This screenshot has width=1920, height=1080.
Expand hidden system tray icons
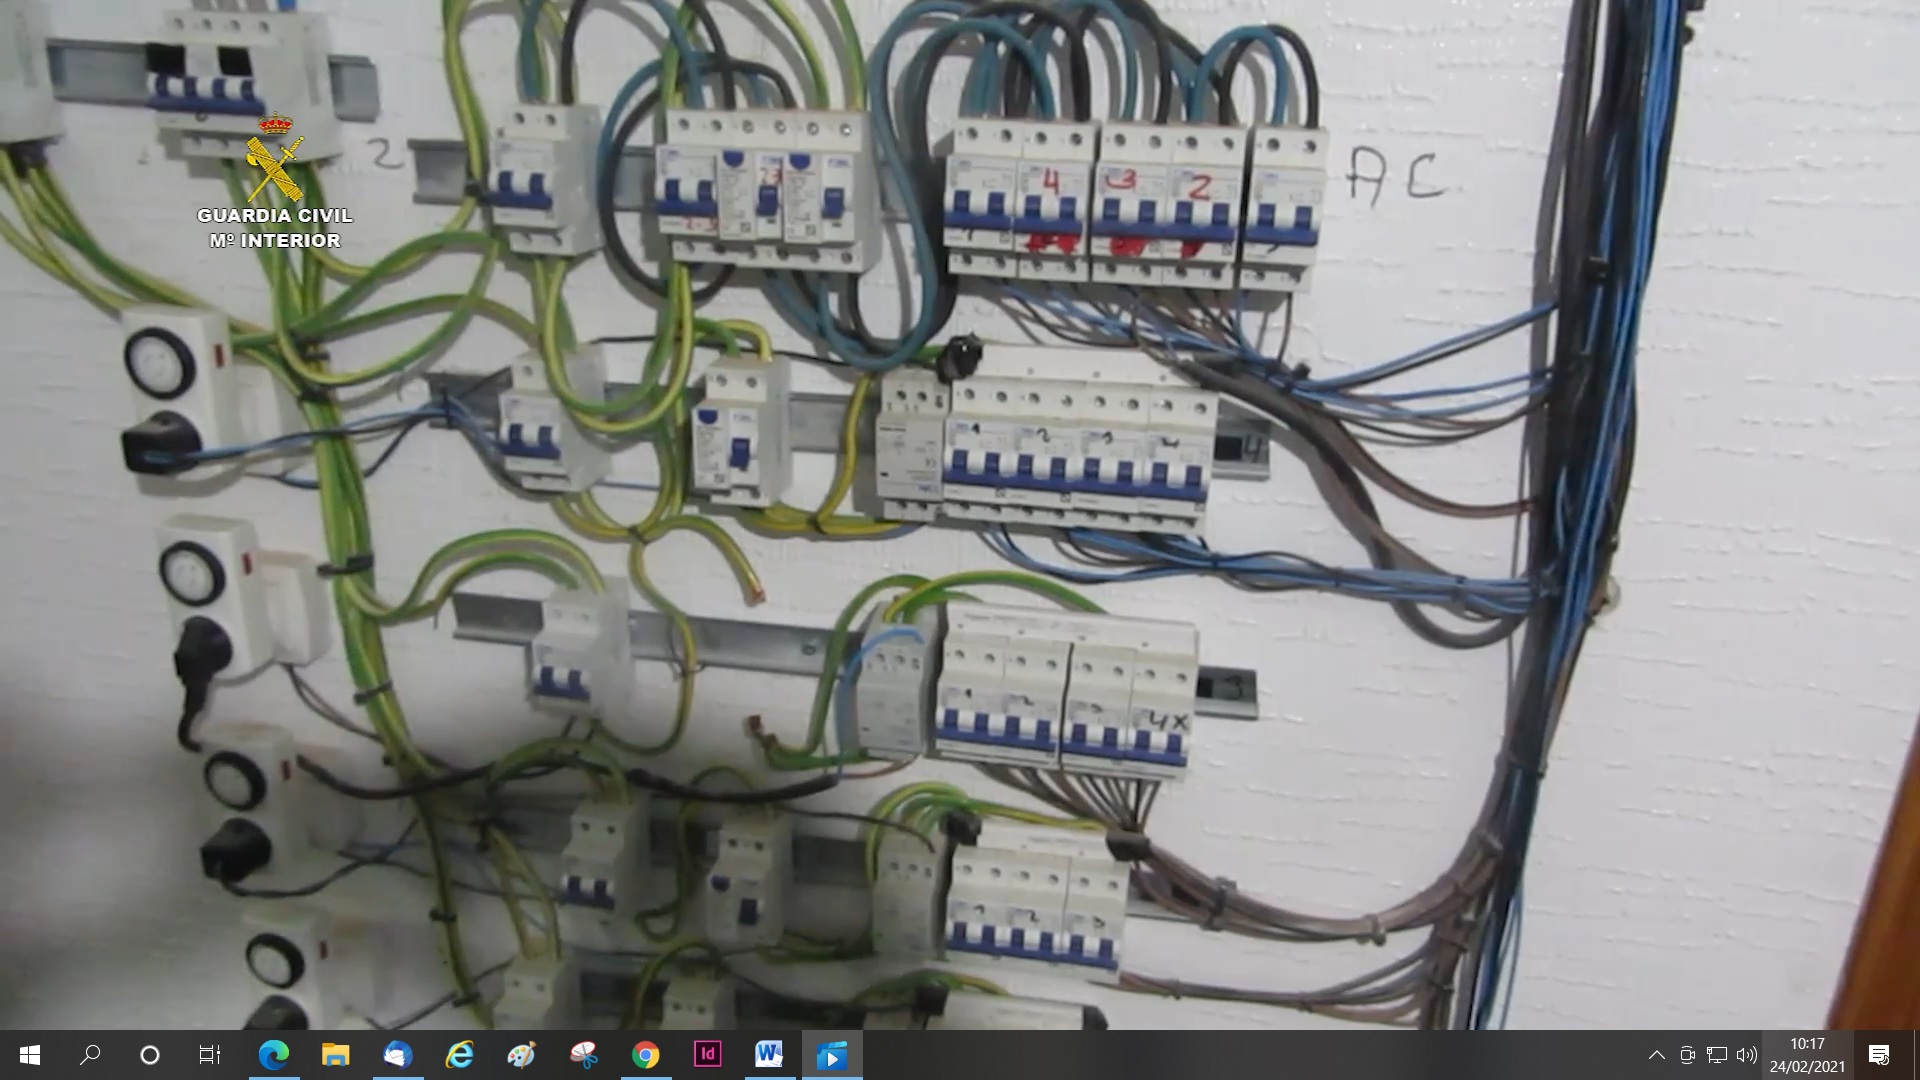(1657, 1055)
